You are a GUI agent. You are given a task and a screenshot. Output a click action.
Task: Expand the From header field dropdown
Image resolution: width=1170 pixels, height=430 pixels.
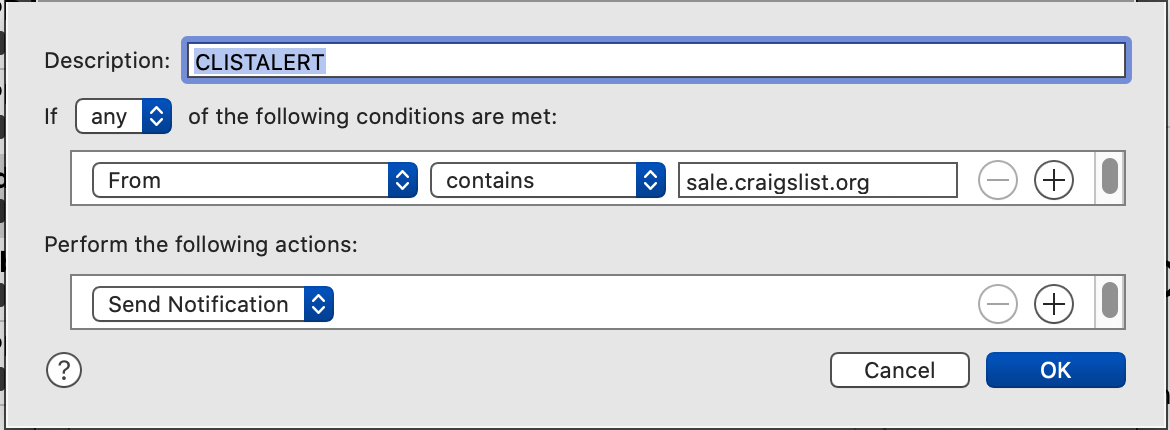click(x=254, y=181)
